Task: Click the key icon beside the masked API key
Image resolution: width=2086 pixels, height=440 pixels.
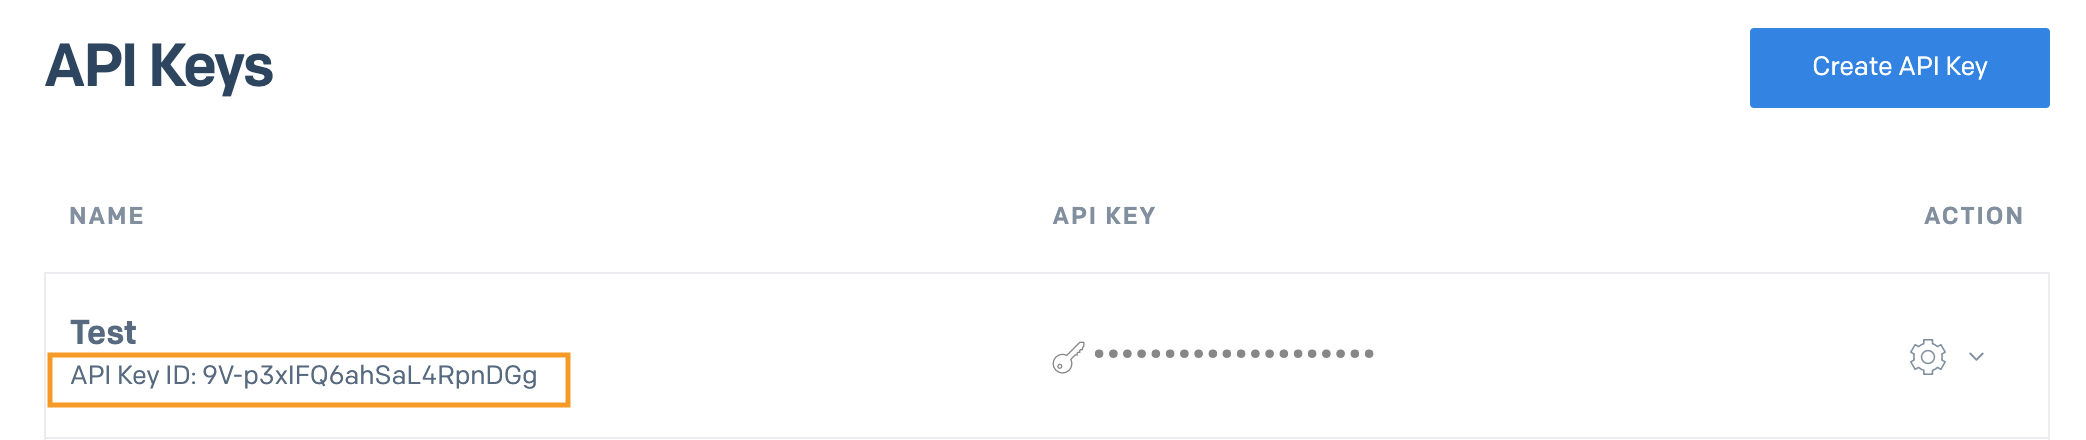Action: coord(1068,357)
